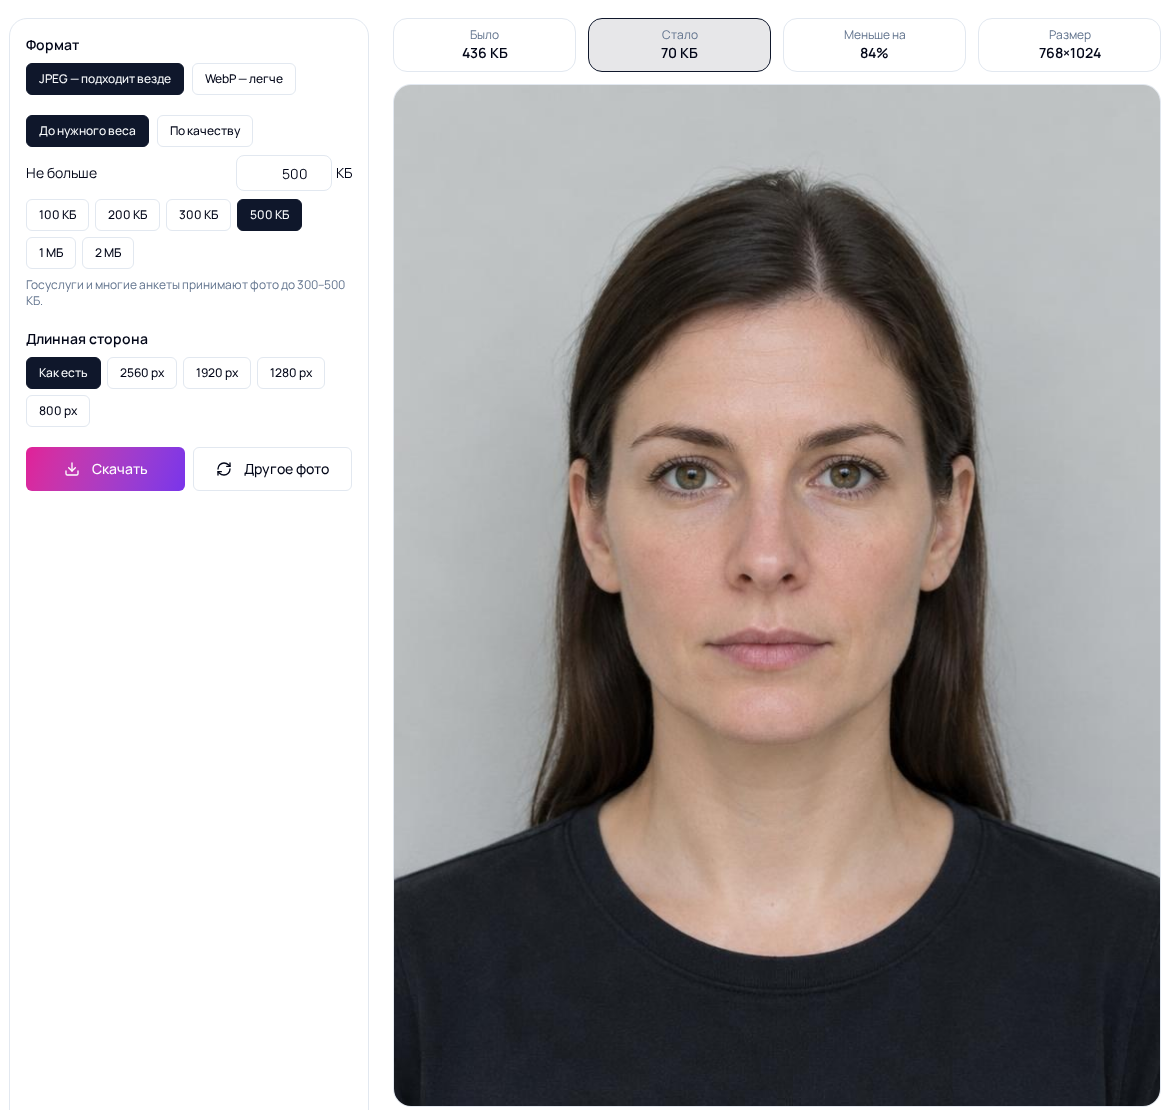
Task: Click the download icon in Скачать button
Action: coord(72,469)
